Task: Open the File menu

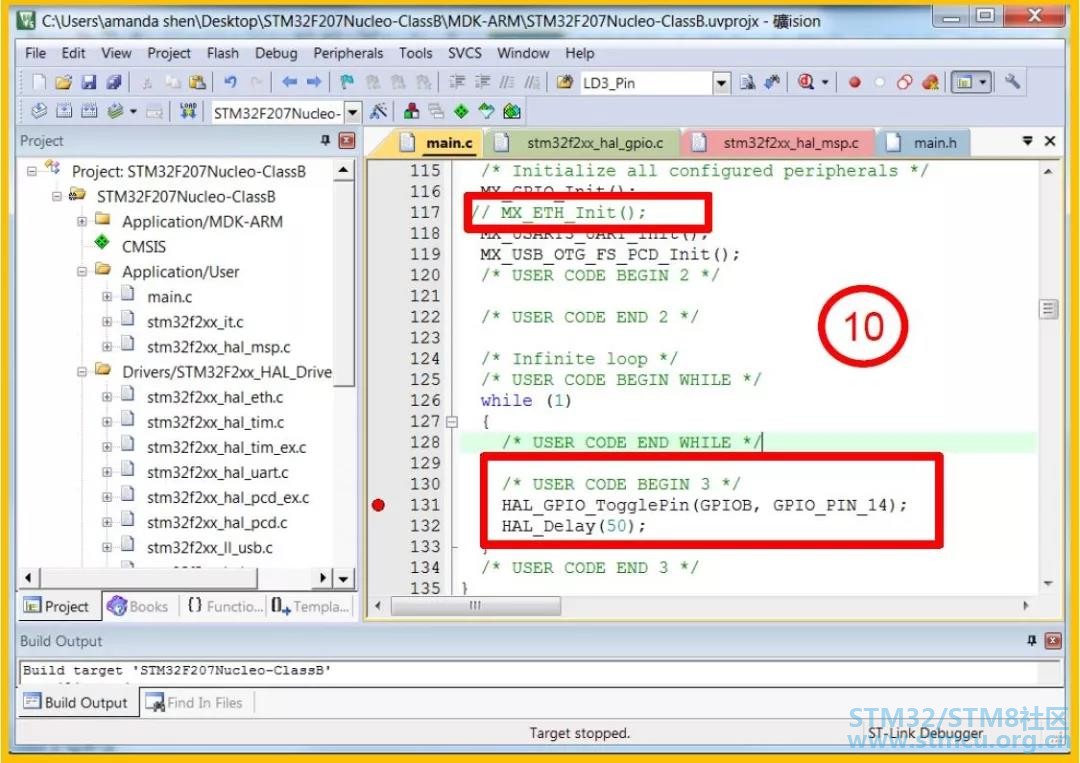Action: [35, 53]
